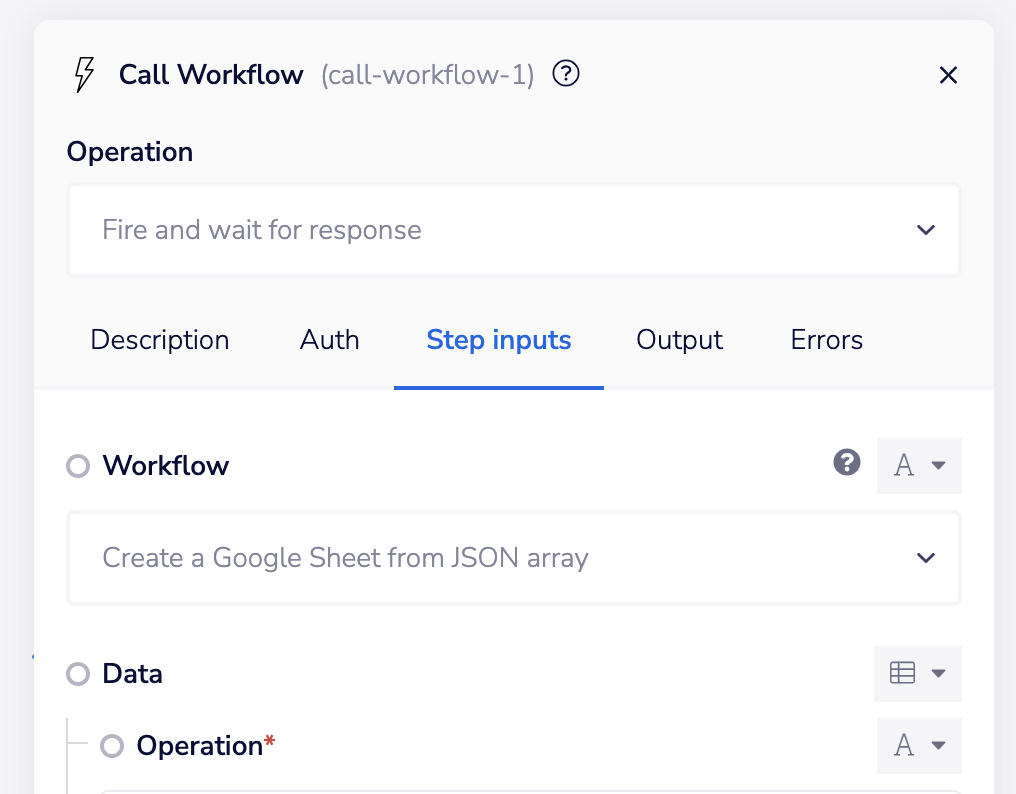The width and height of the screenshot is (1016, 794).
Task: Open the Workflow field type selector
Action: 919,466
